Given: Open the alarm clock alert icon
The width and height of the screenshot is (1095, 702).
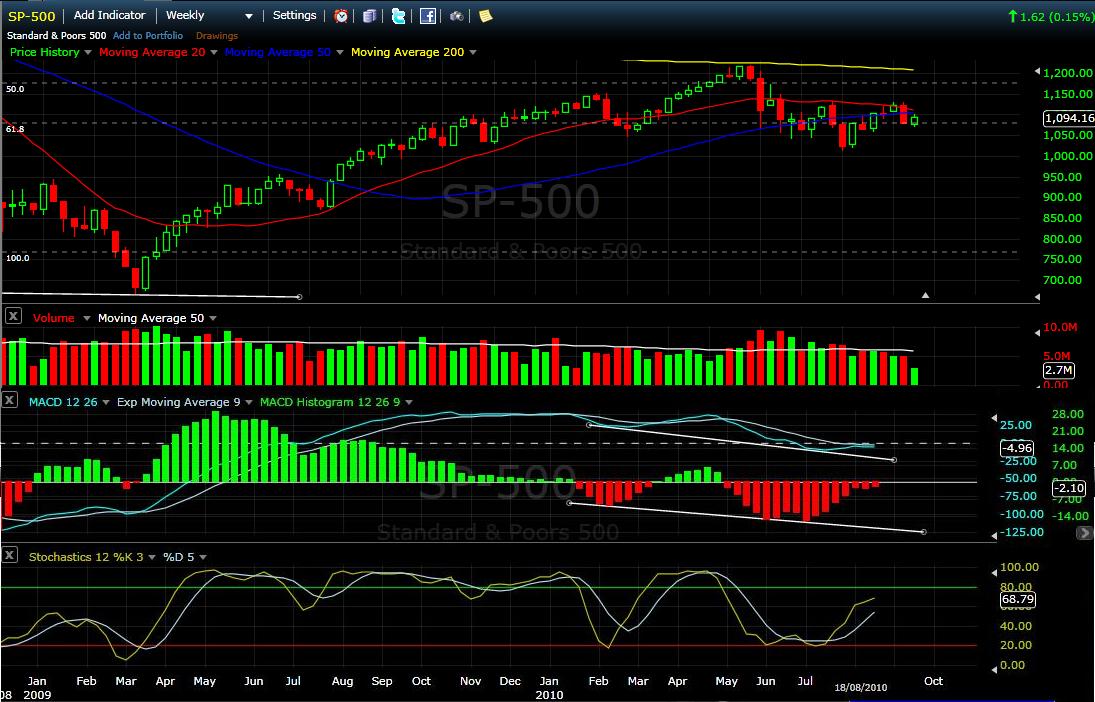Looking at the screenshot, I should coord(341,15).
